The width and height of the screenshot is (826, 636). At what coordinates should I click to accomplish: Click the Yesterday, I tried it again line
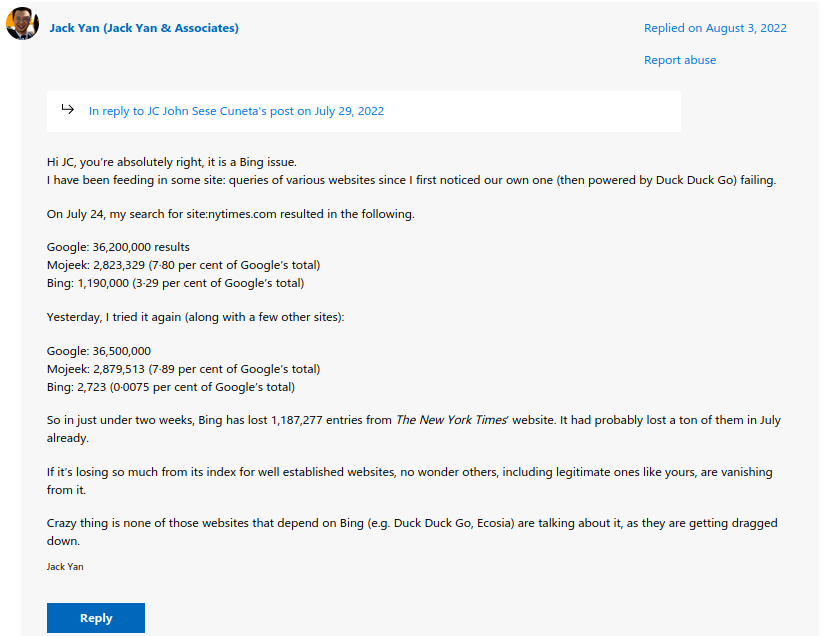[195, 317]
